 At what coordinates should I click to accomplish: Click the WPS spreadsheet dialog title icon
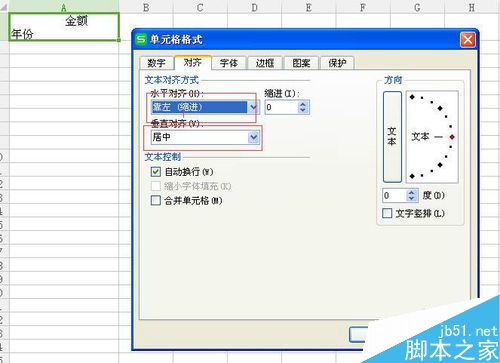[x=141, y=39]
